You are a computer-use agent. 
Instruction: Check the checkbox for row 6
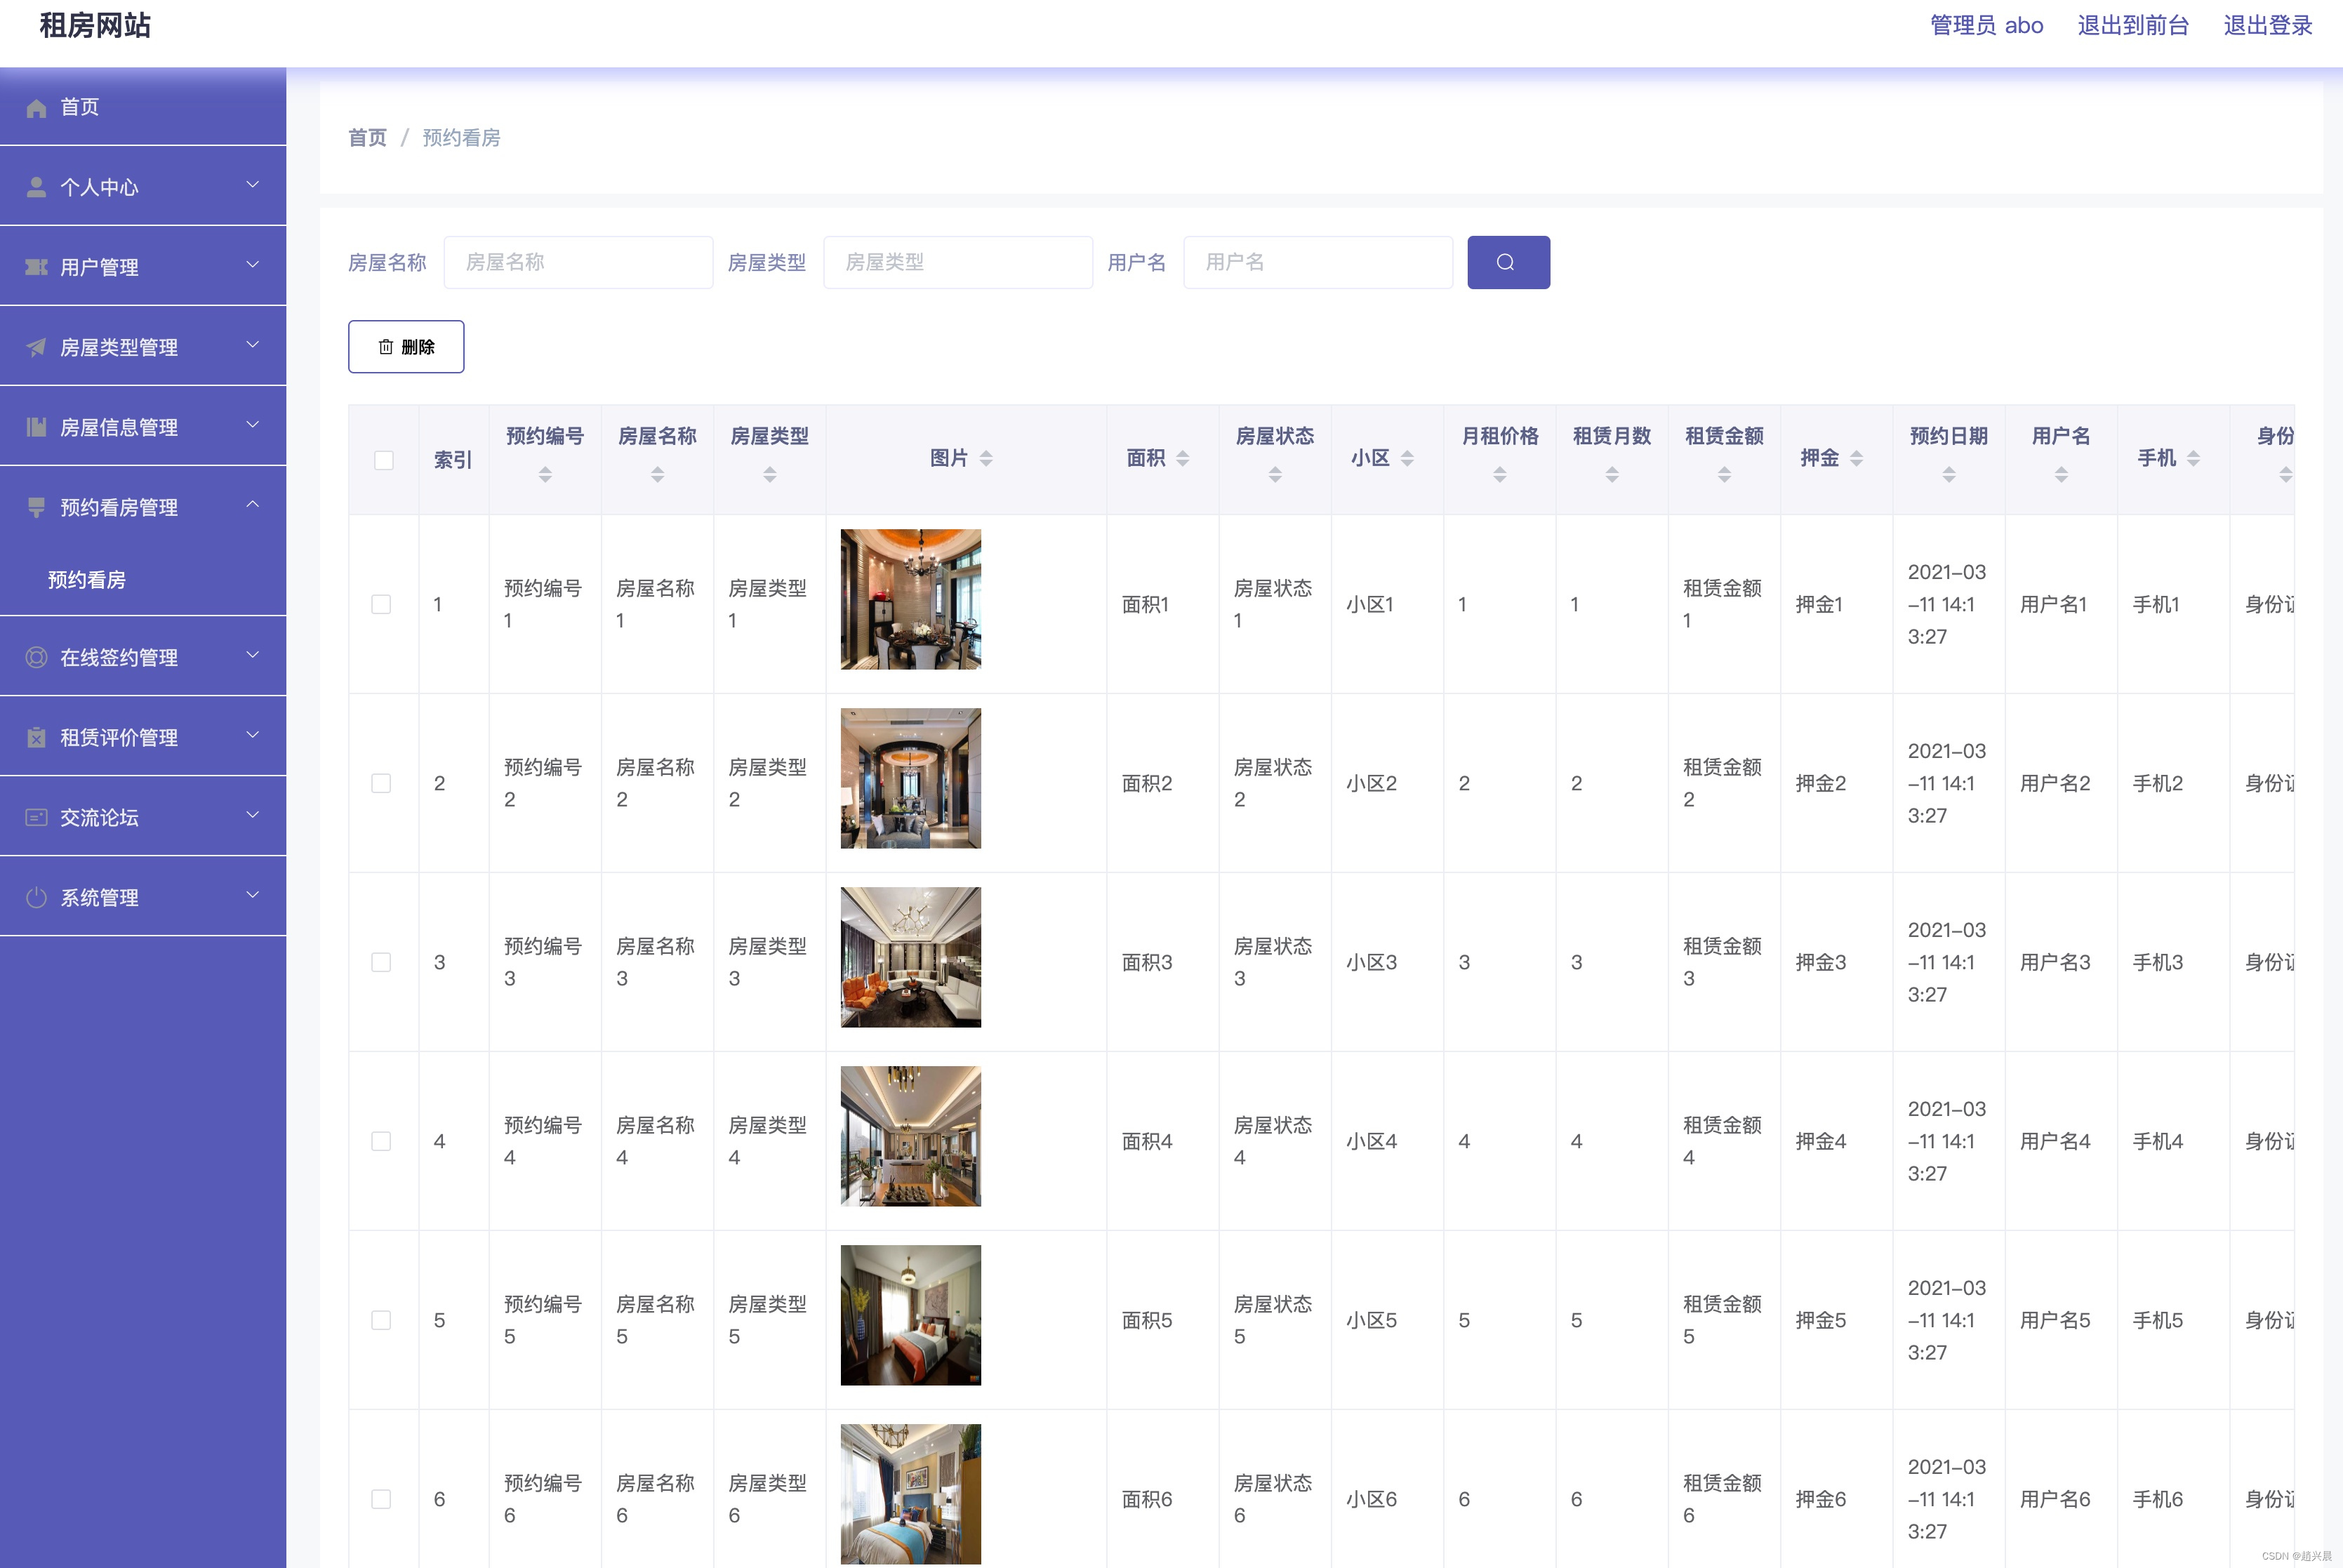[381, 1499]
